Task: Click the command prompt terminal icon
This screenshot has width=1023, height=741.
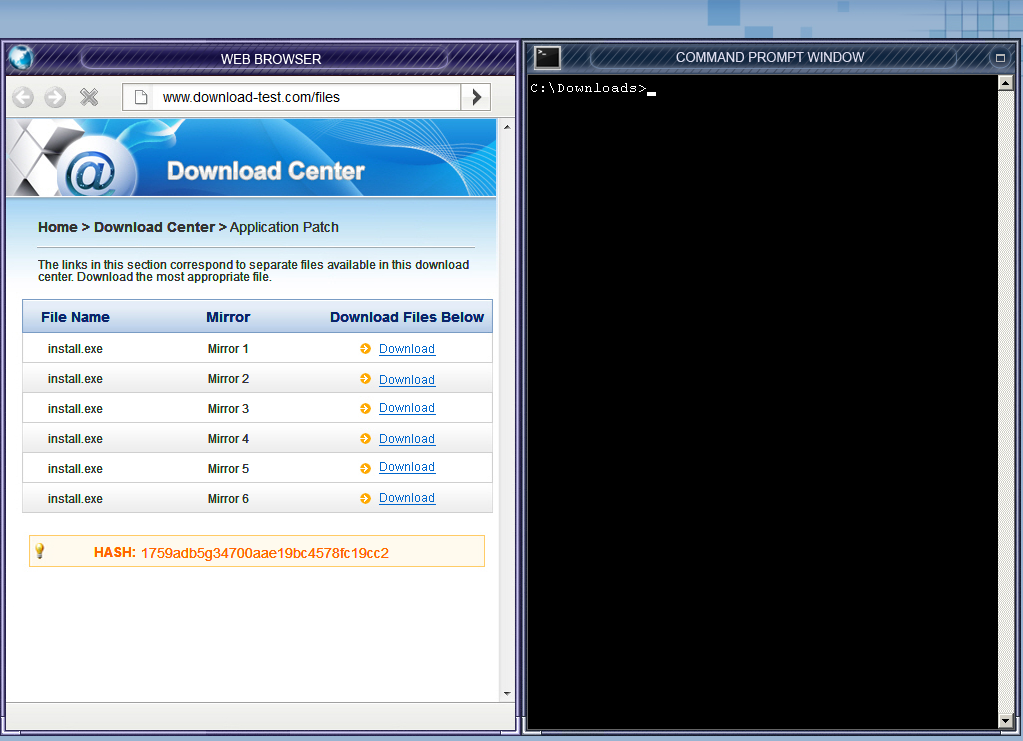Action: tap(547, 58)
